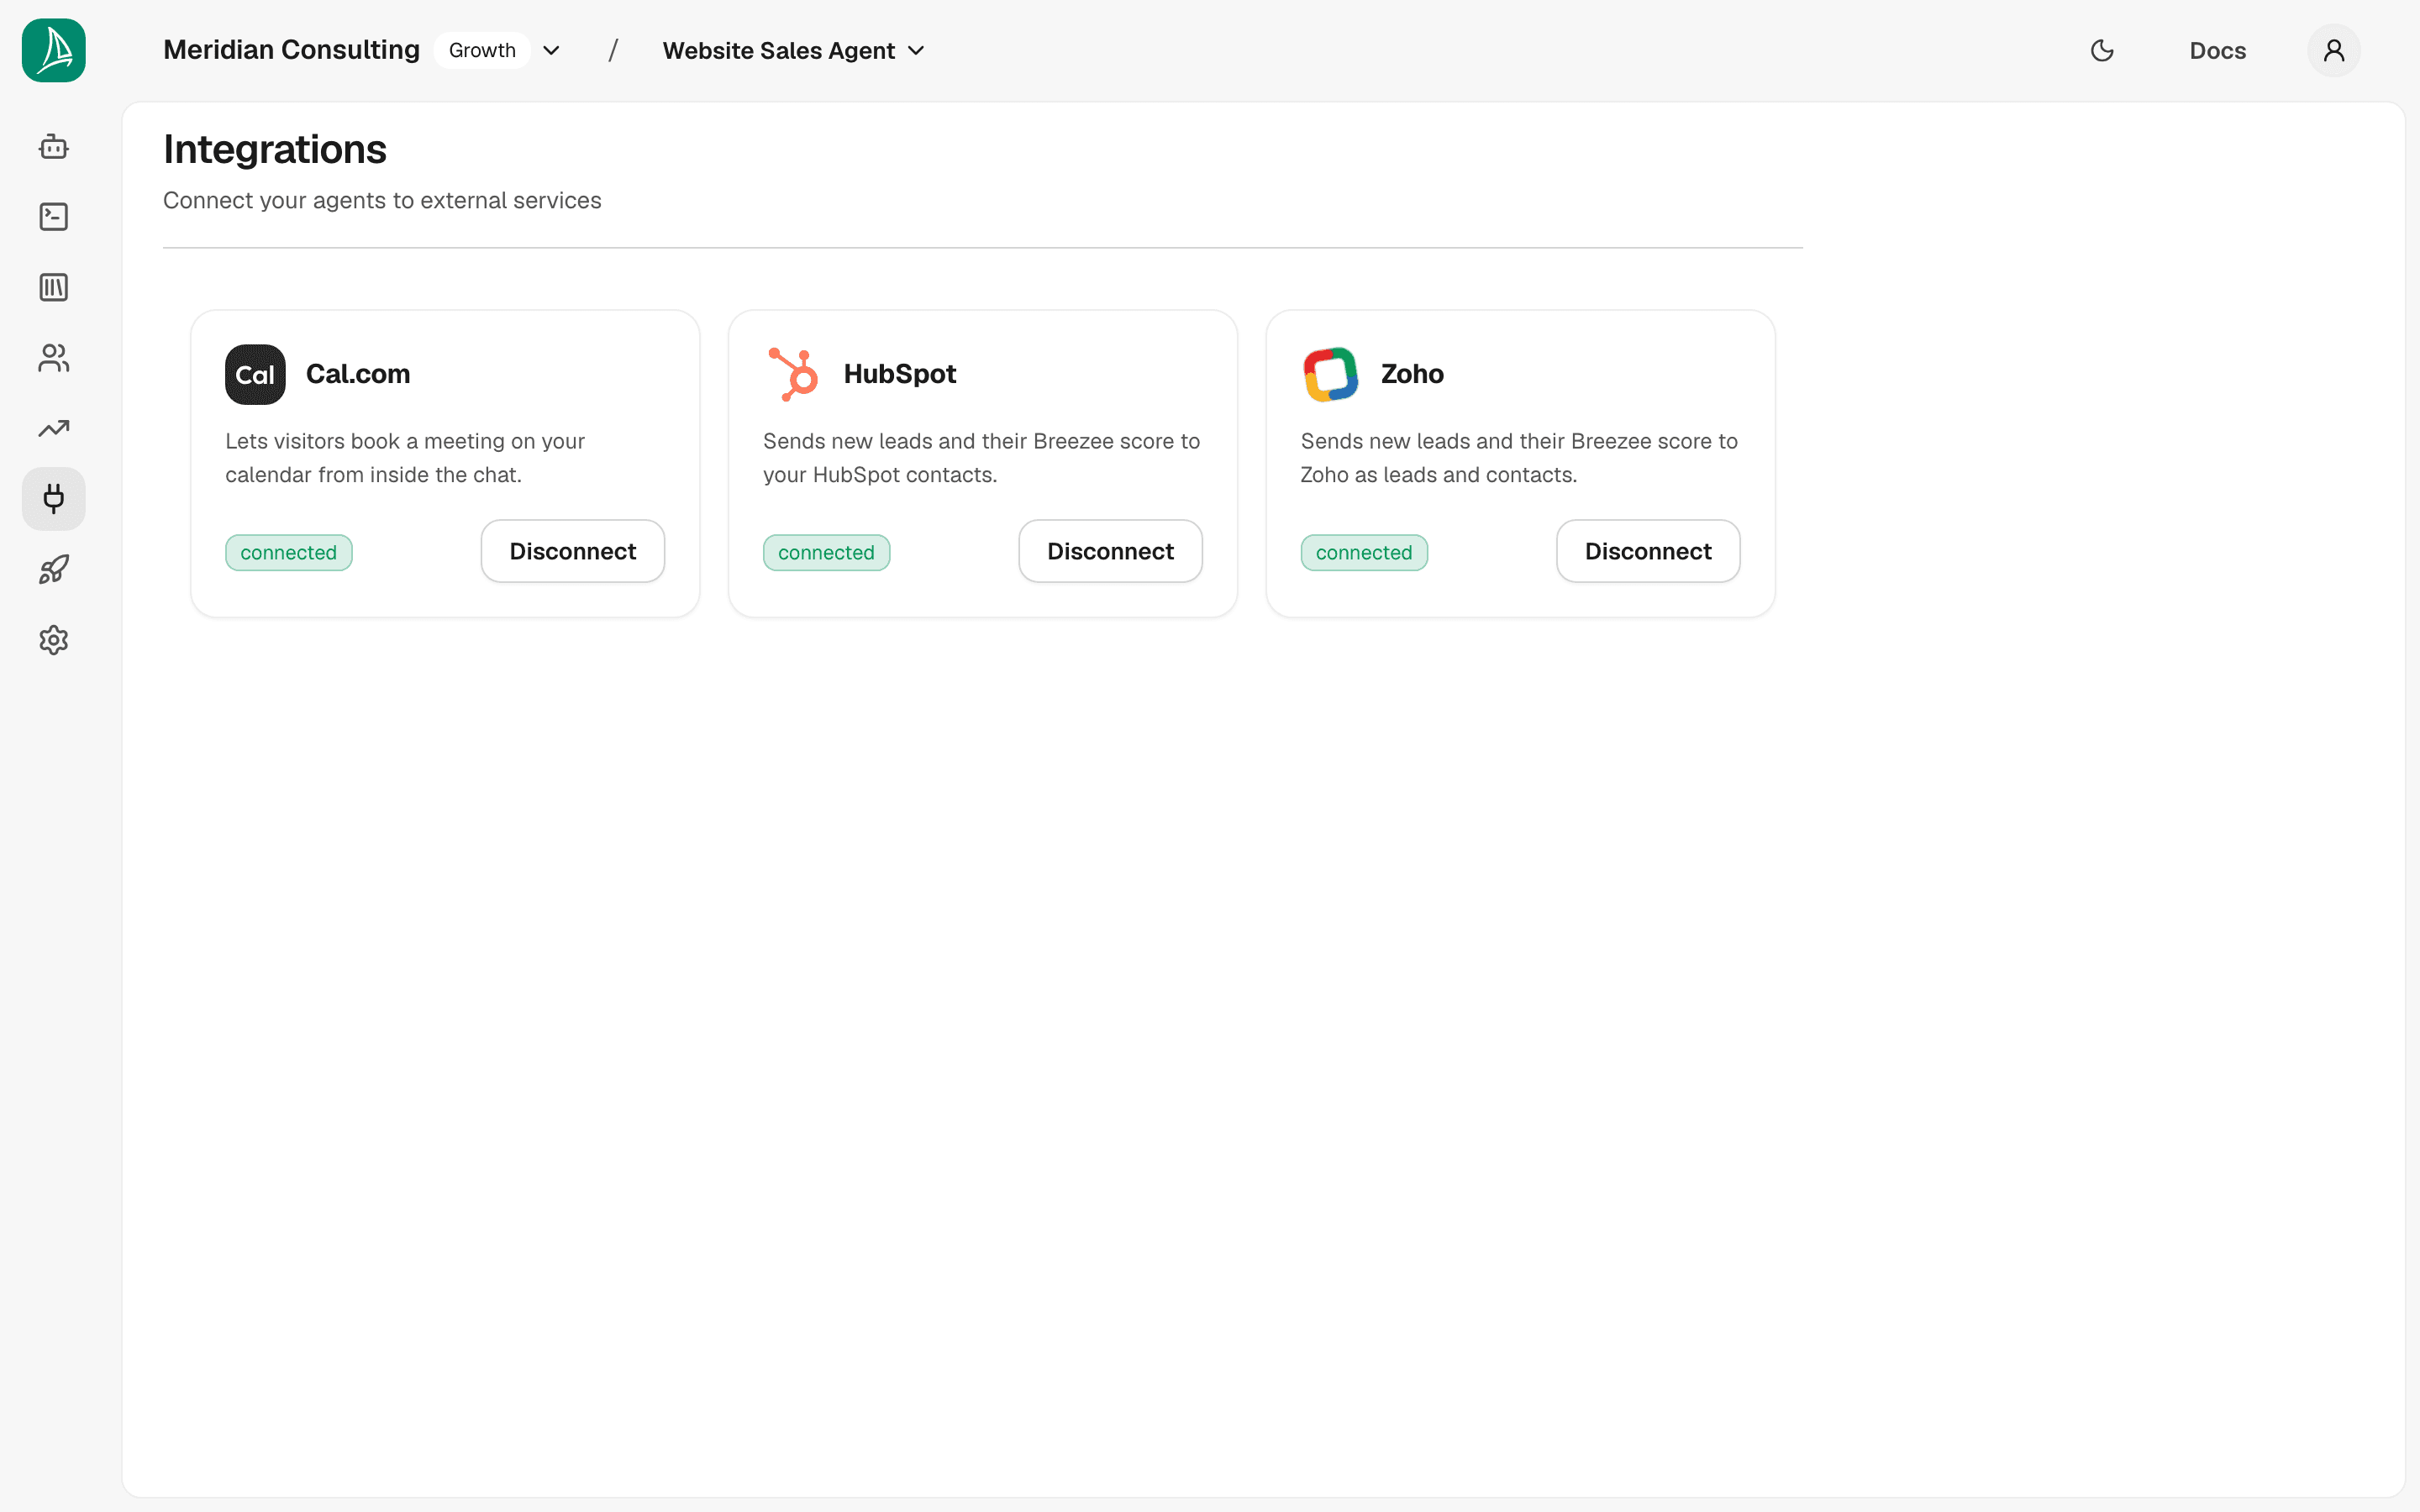Open the user profile avatar
Screen dimensions: 2420x1512
pyautogui.click(x=2334, y=50)
